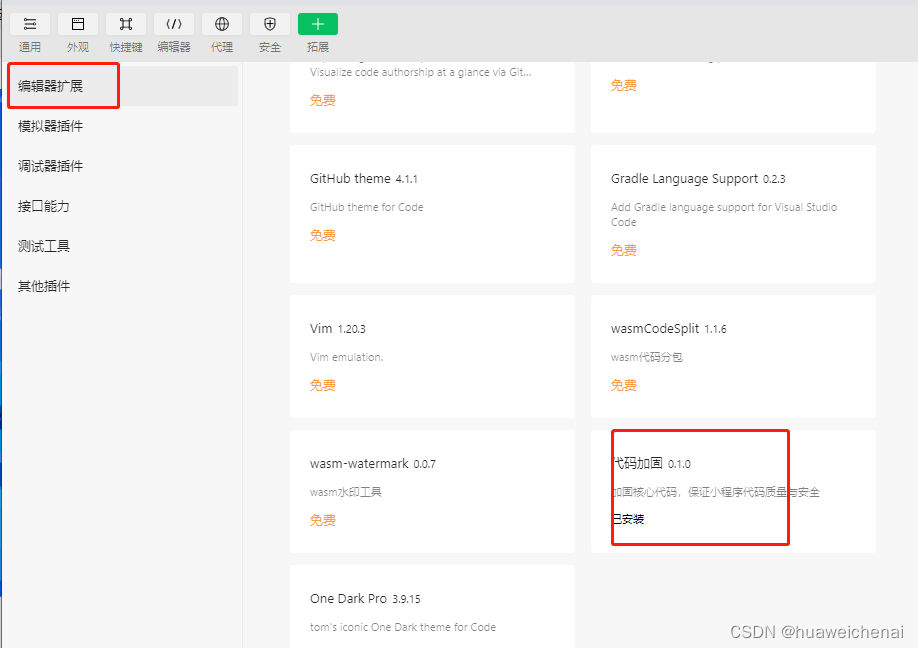Click 'wasm水印工具' description text

(345, 492)
